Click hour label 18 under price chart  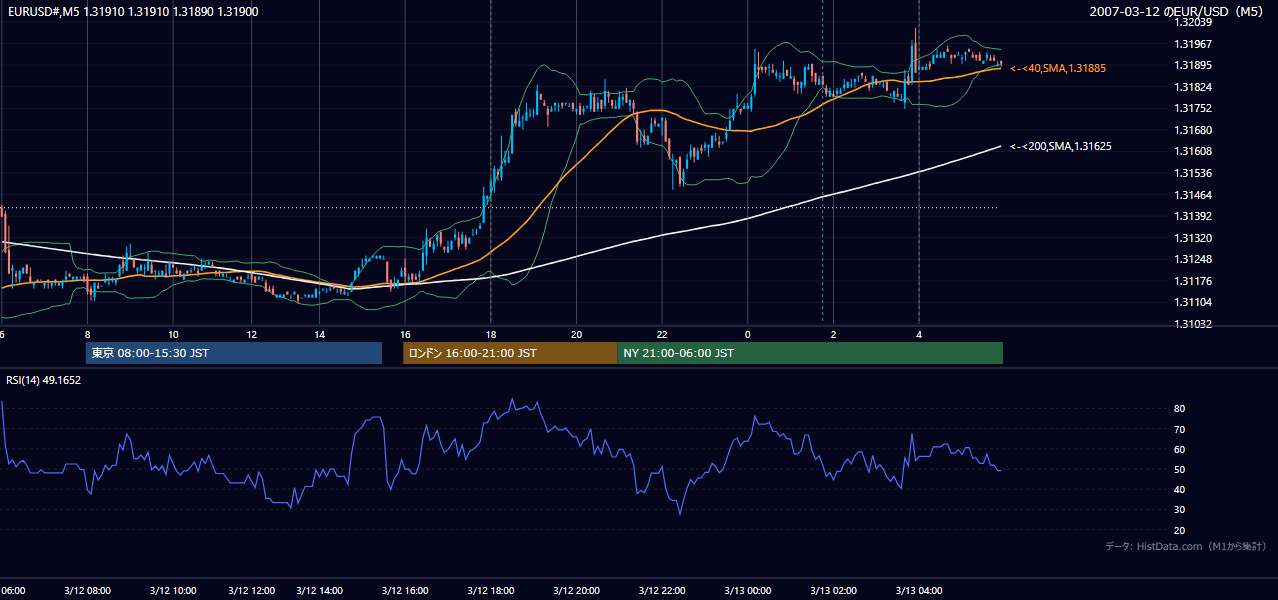click(x=491, y=334)
